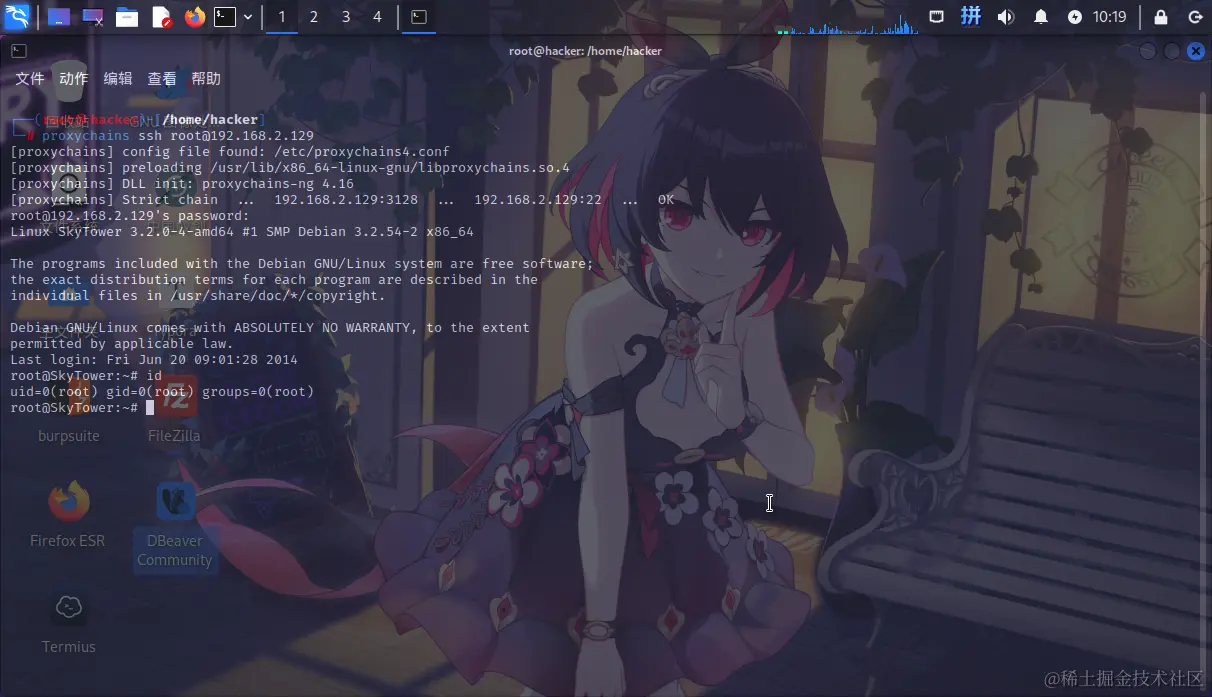Launch the terminal emulator from the panel
Image resolution: width=1212 pixels, height=697 pixels.
pos(226,17)
